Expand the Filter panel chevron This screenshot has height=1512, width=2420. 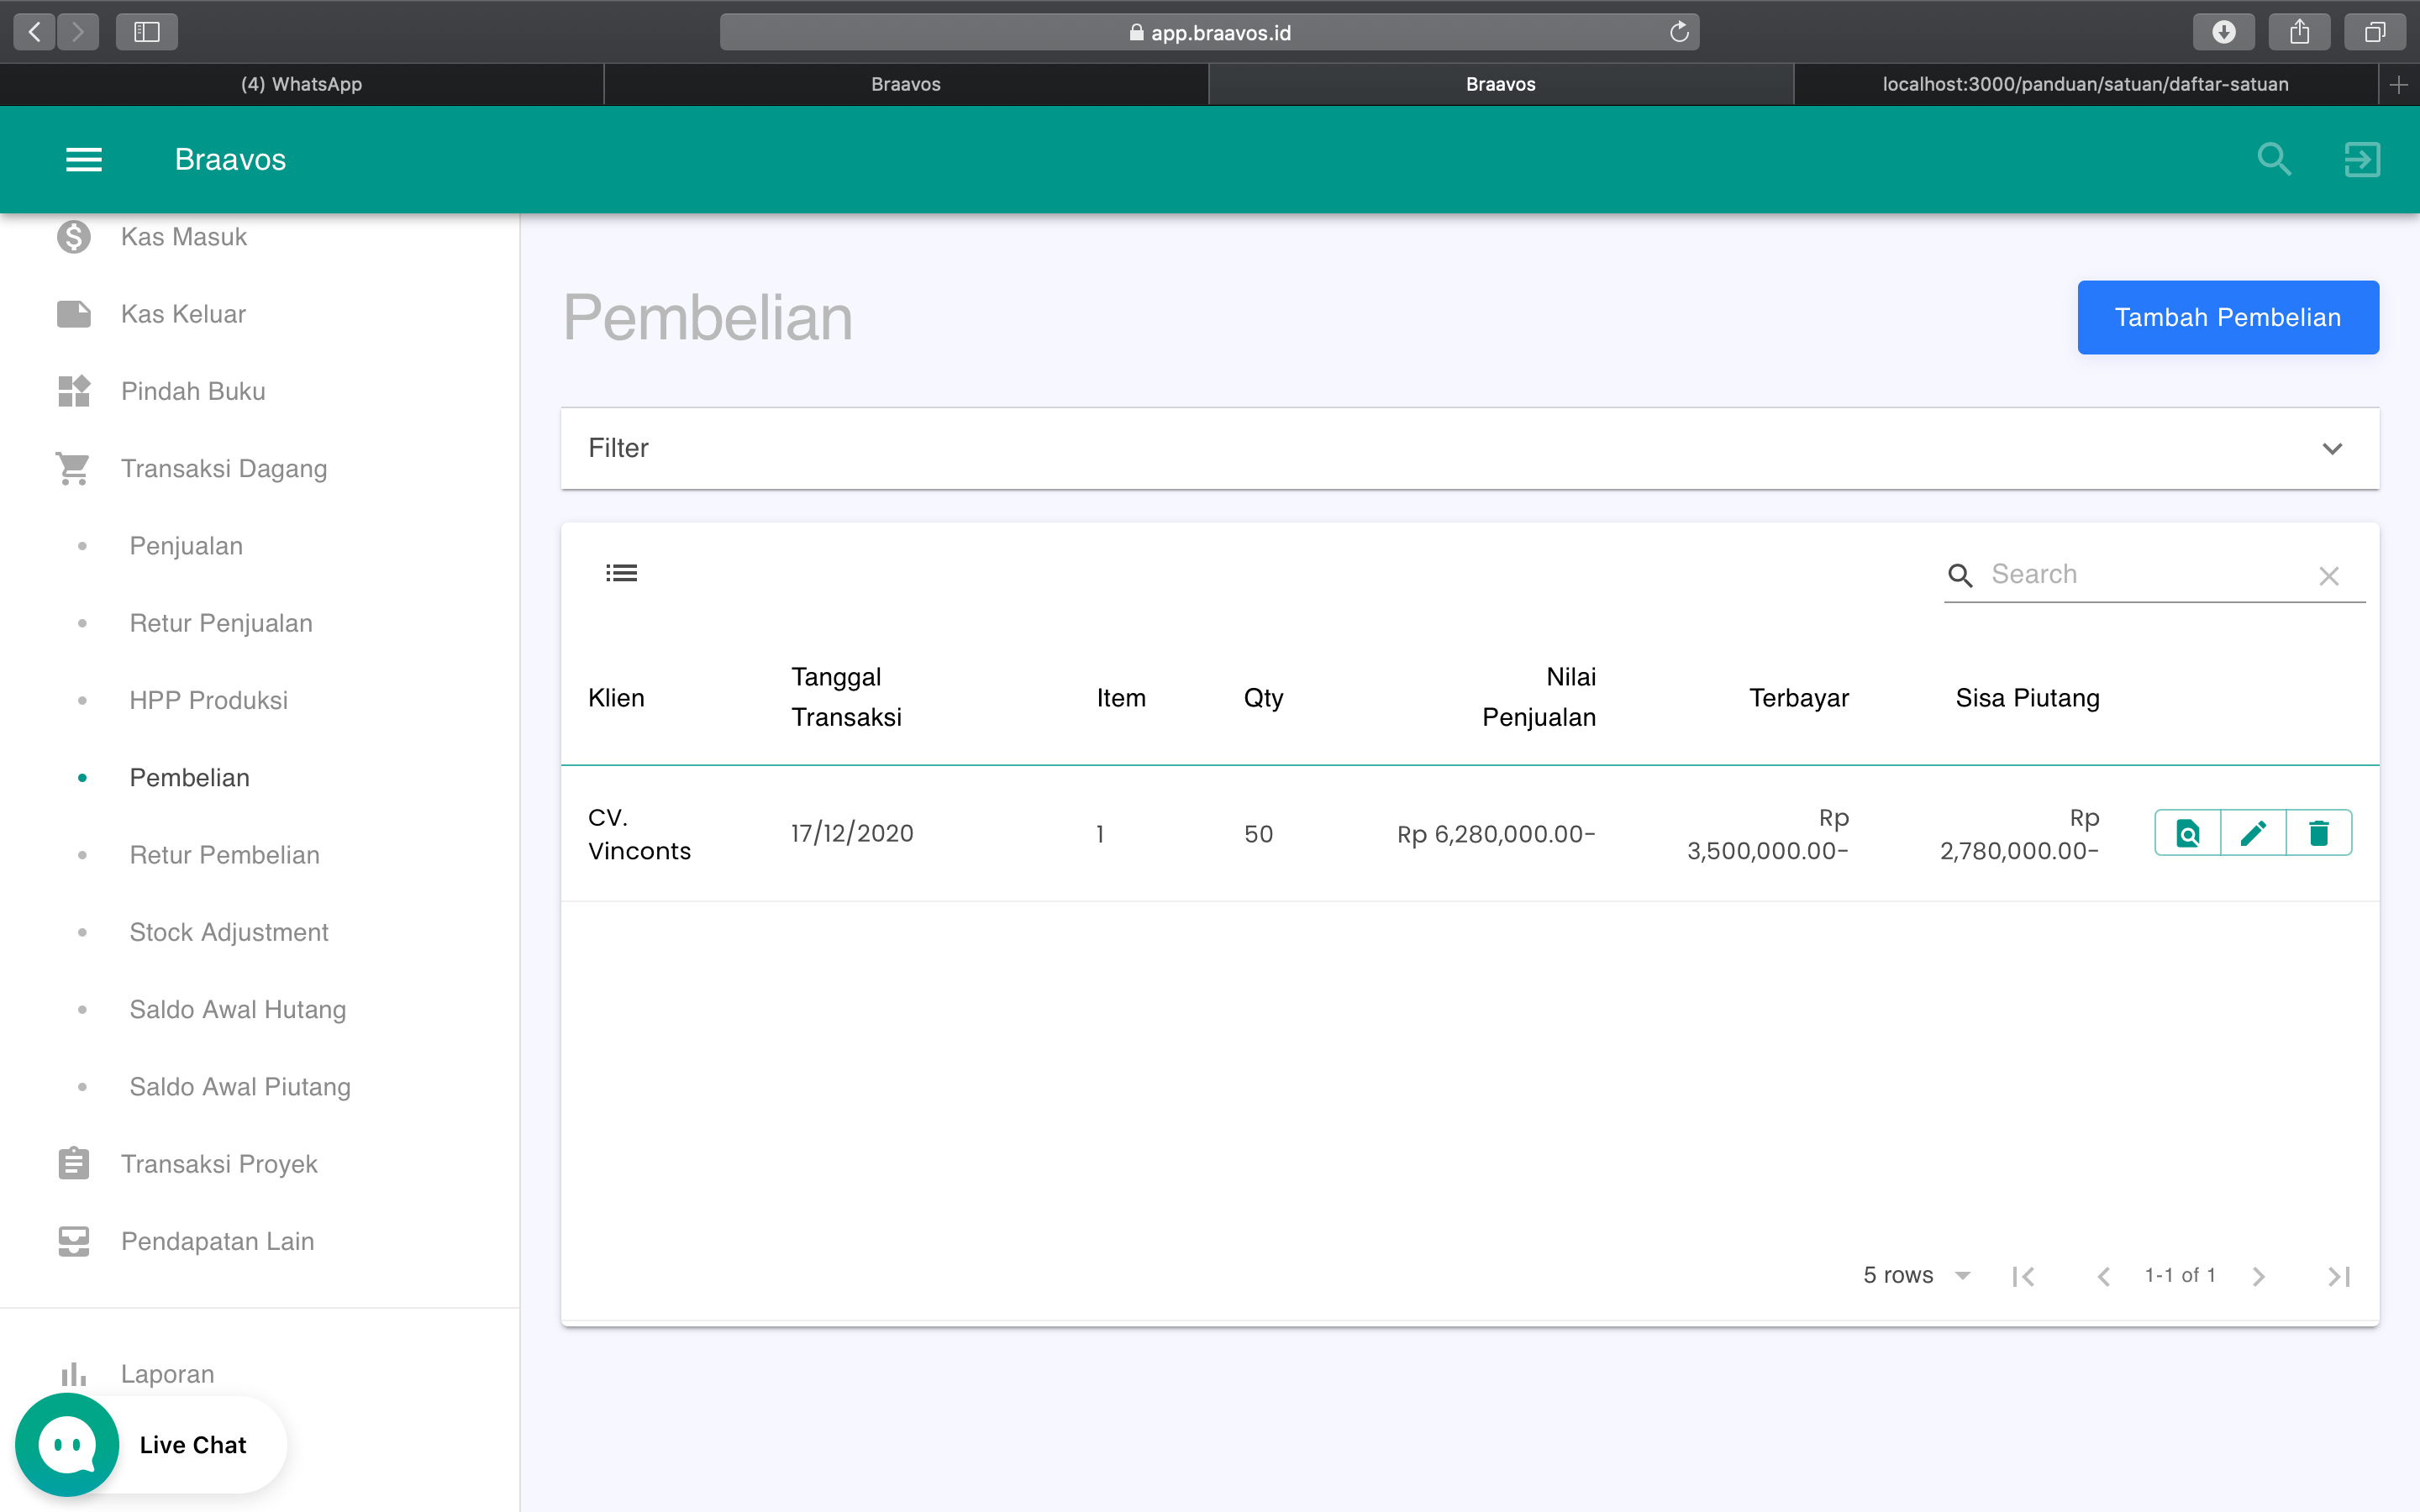2332,448
